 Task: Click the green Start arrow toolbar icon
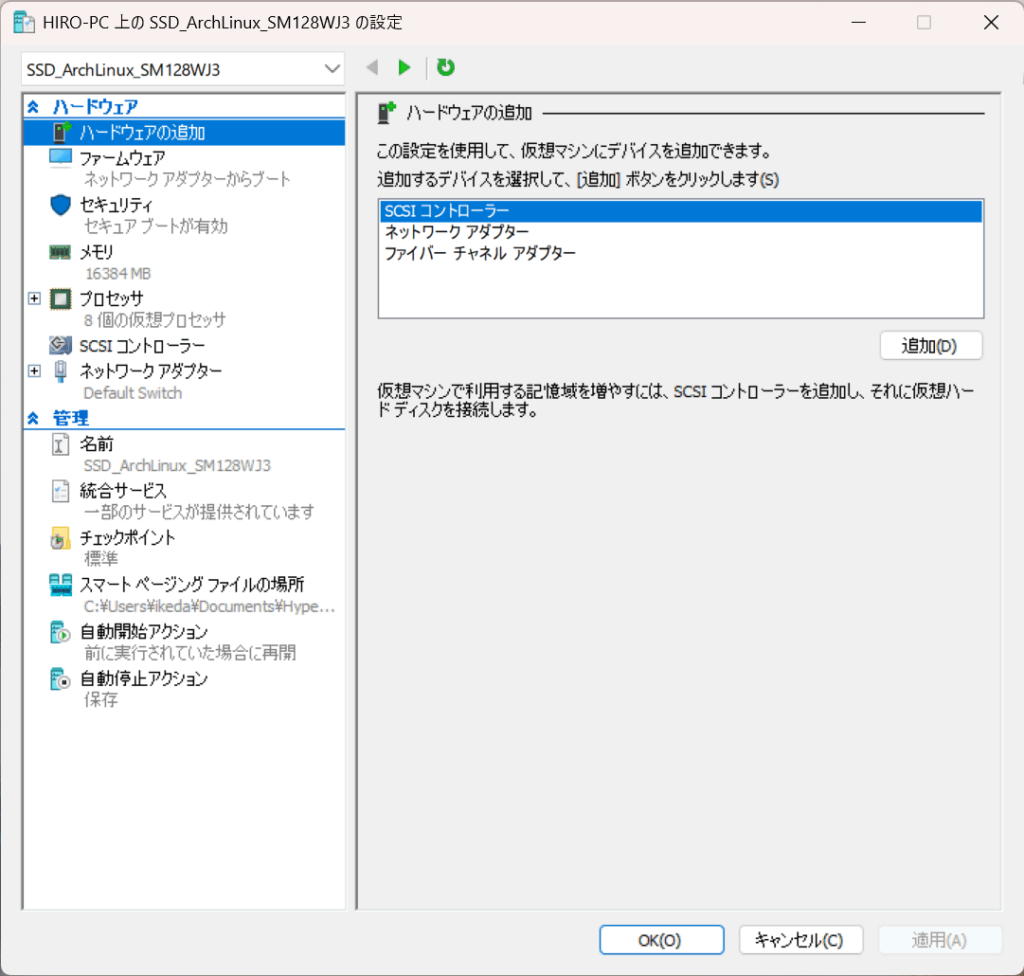pos(404,67)
